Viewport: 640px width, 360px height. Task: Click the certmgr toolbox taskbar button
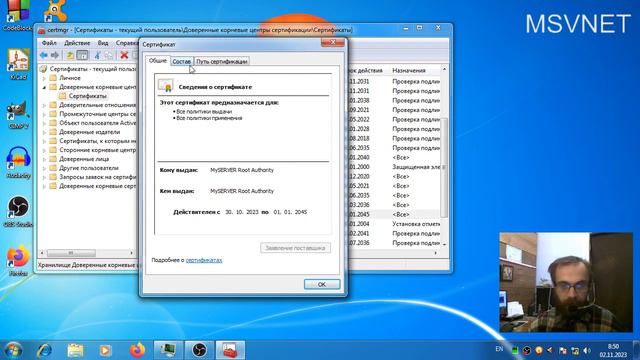[230, 350]
